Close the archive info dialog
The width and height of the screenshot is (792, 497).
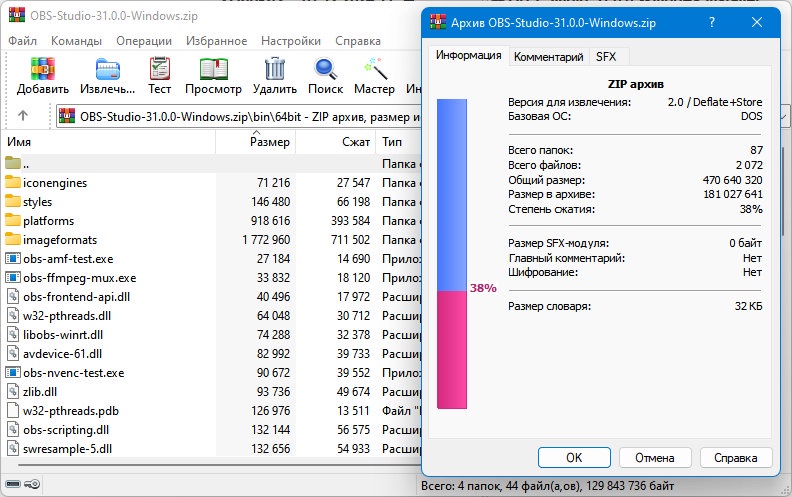pos(757,22)
